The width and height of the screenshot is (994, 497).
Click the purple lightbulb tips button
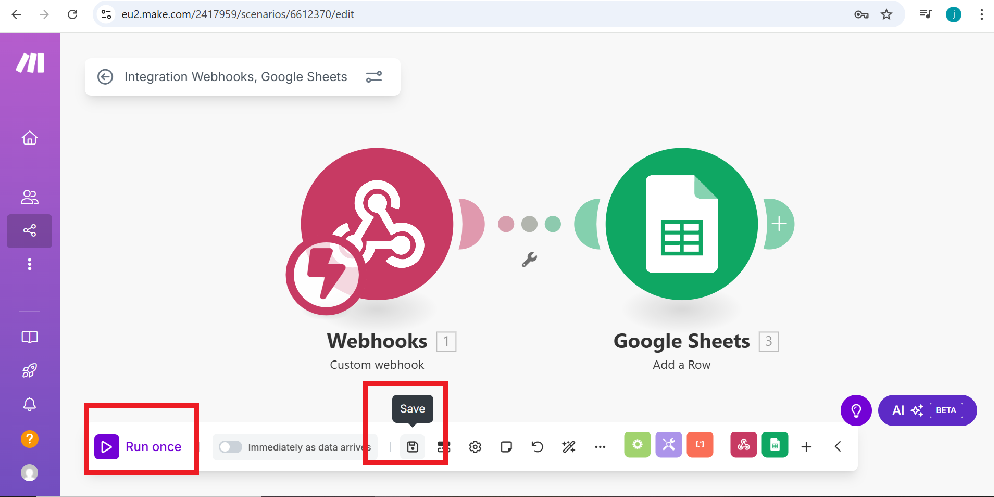click(856, 410)
